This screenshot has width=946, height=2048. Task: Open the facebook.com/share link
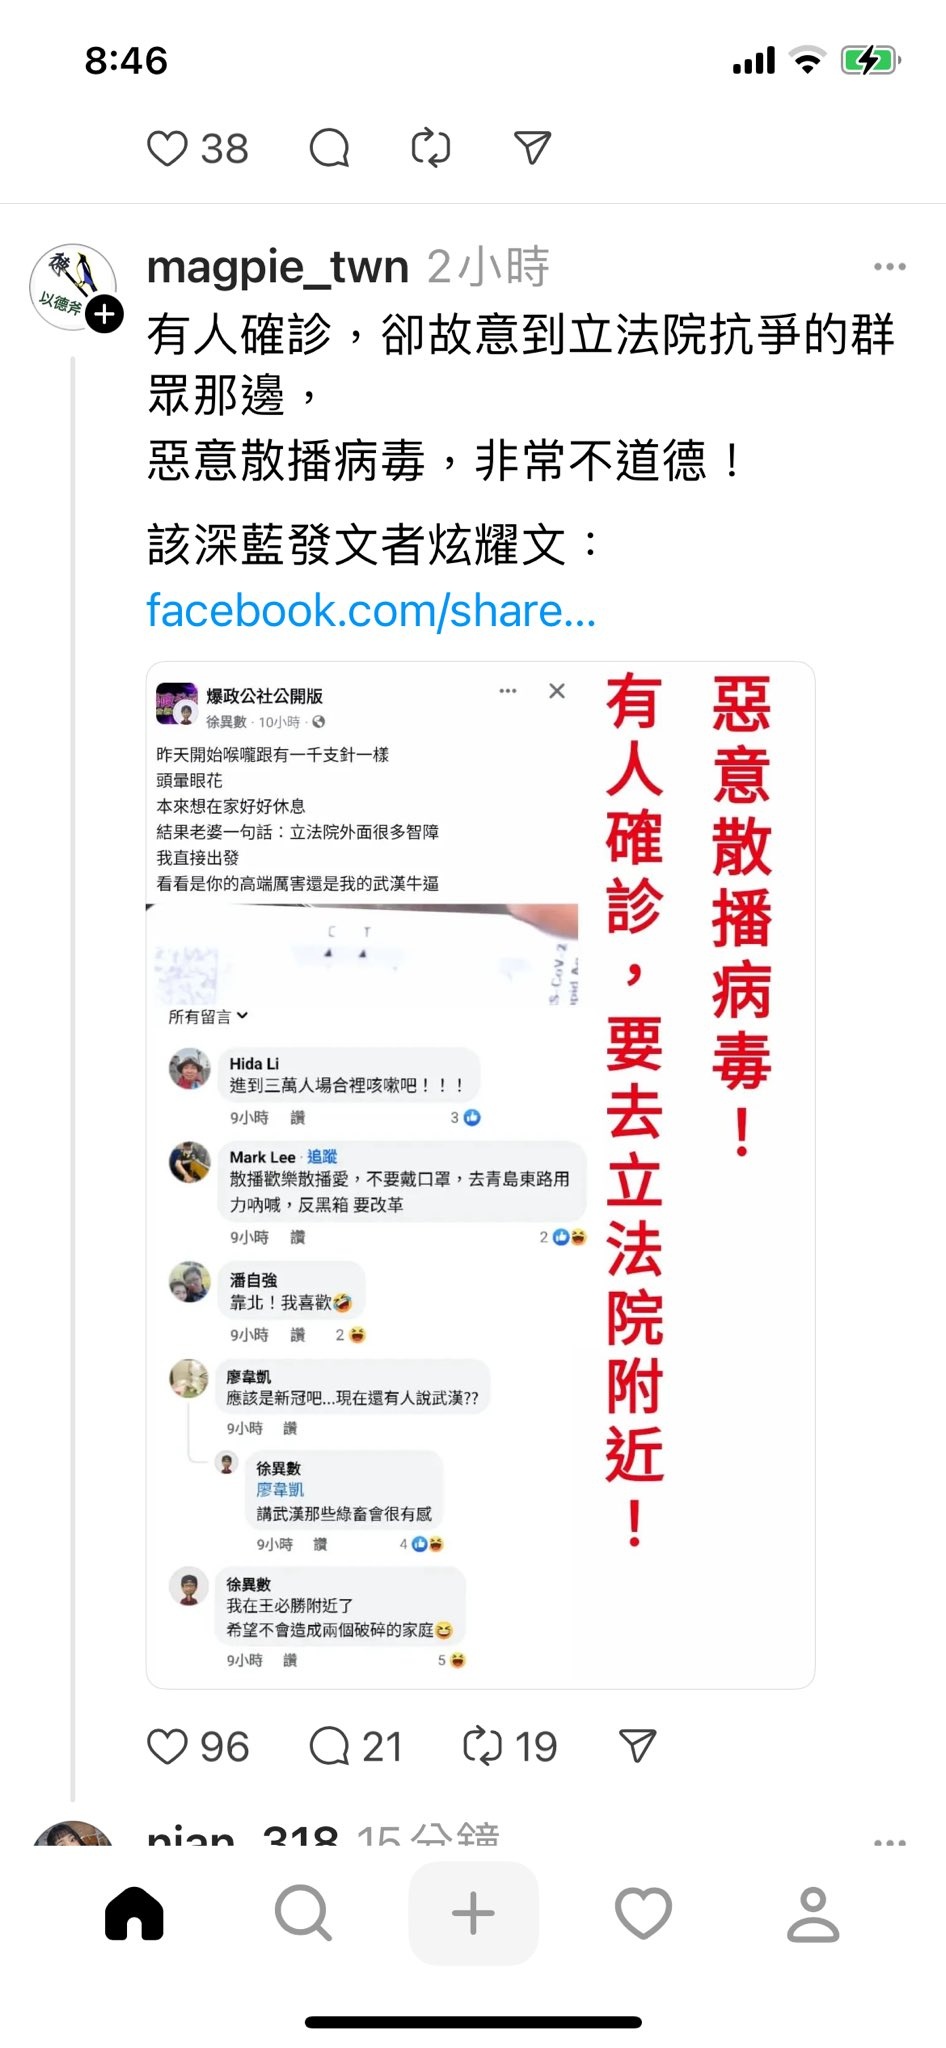(371, 610)
